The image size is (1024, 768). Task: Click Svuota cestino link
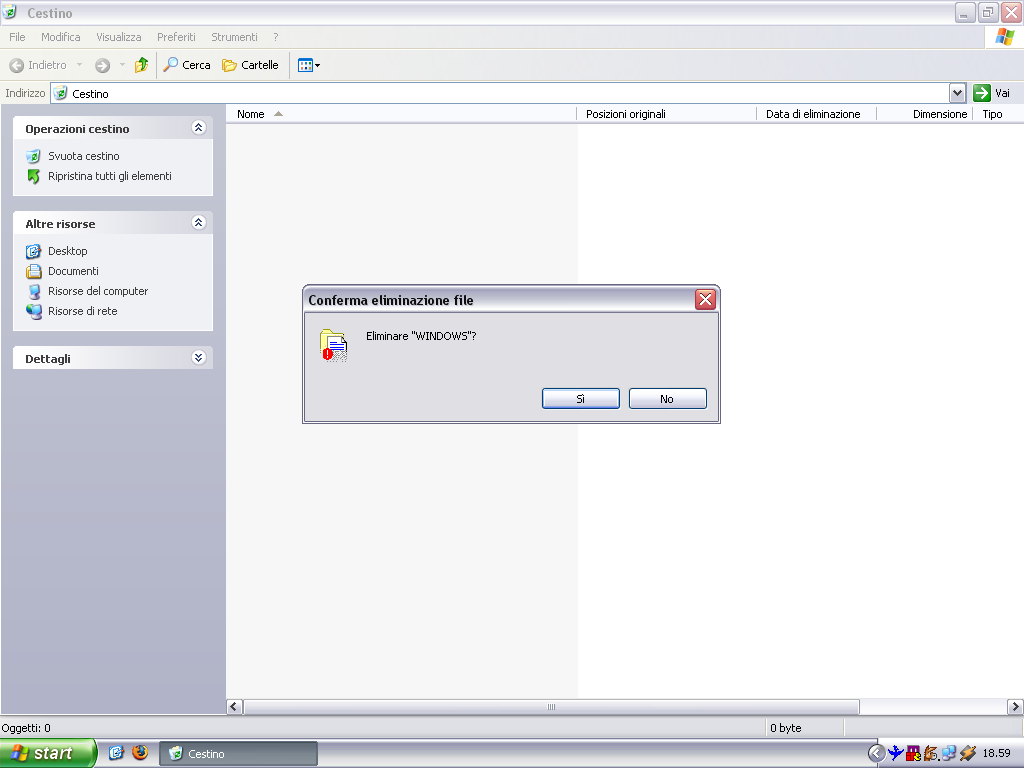pos(84,156)
